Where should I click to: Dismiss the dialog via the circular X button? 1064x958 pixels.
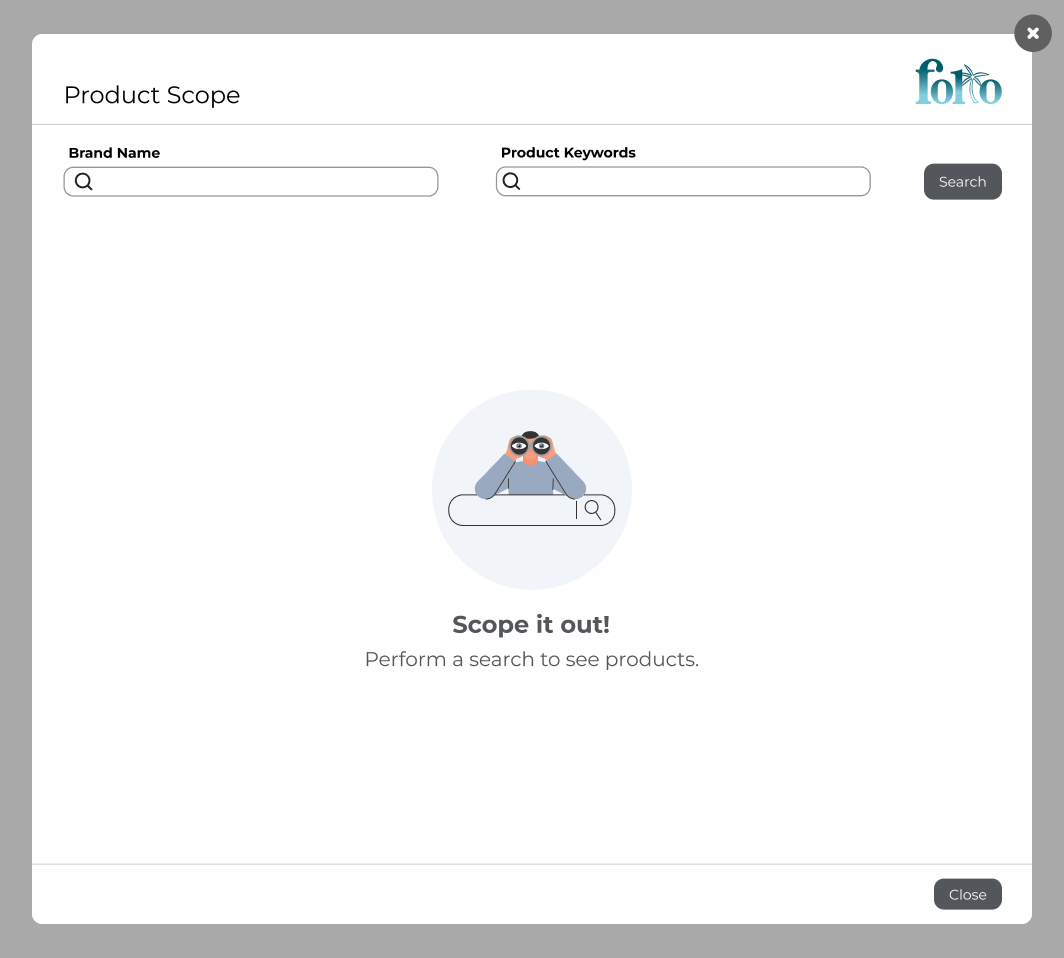(x=1032, y=33)
